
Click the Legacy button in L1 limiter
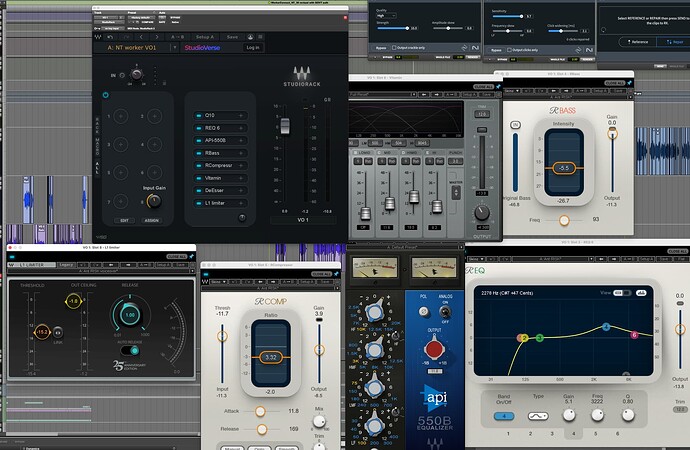[66, 265]
